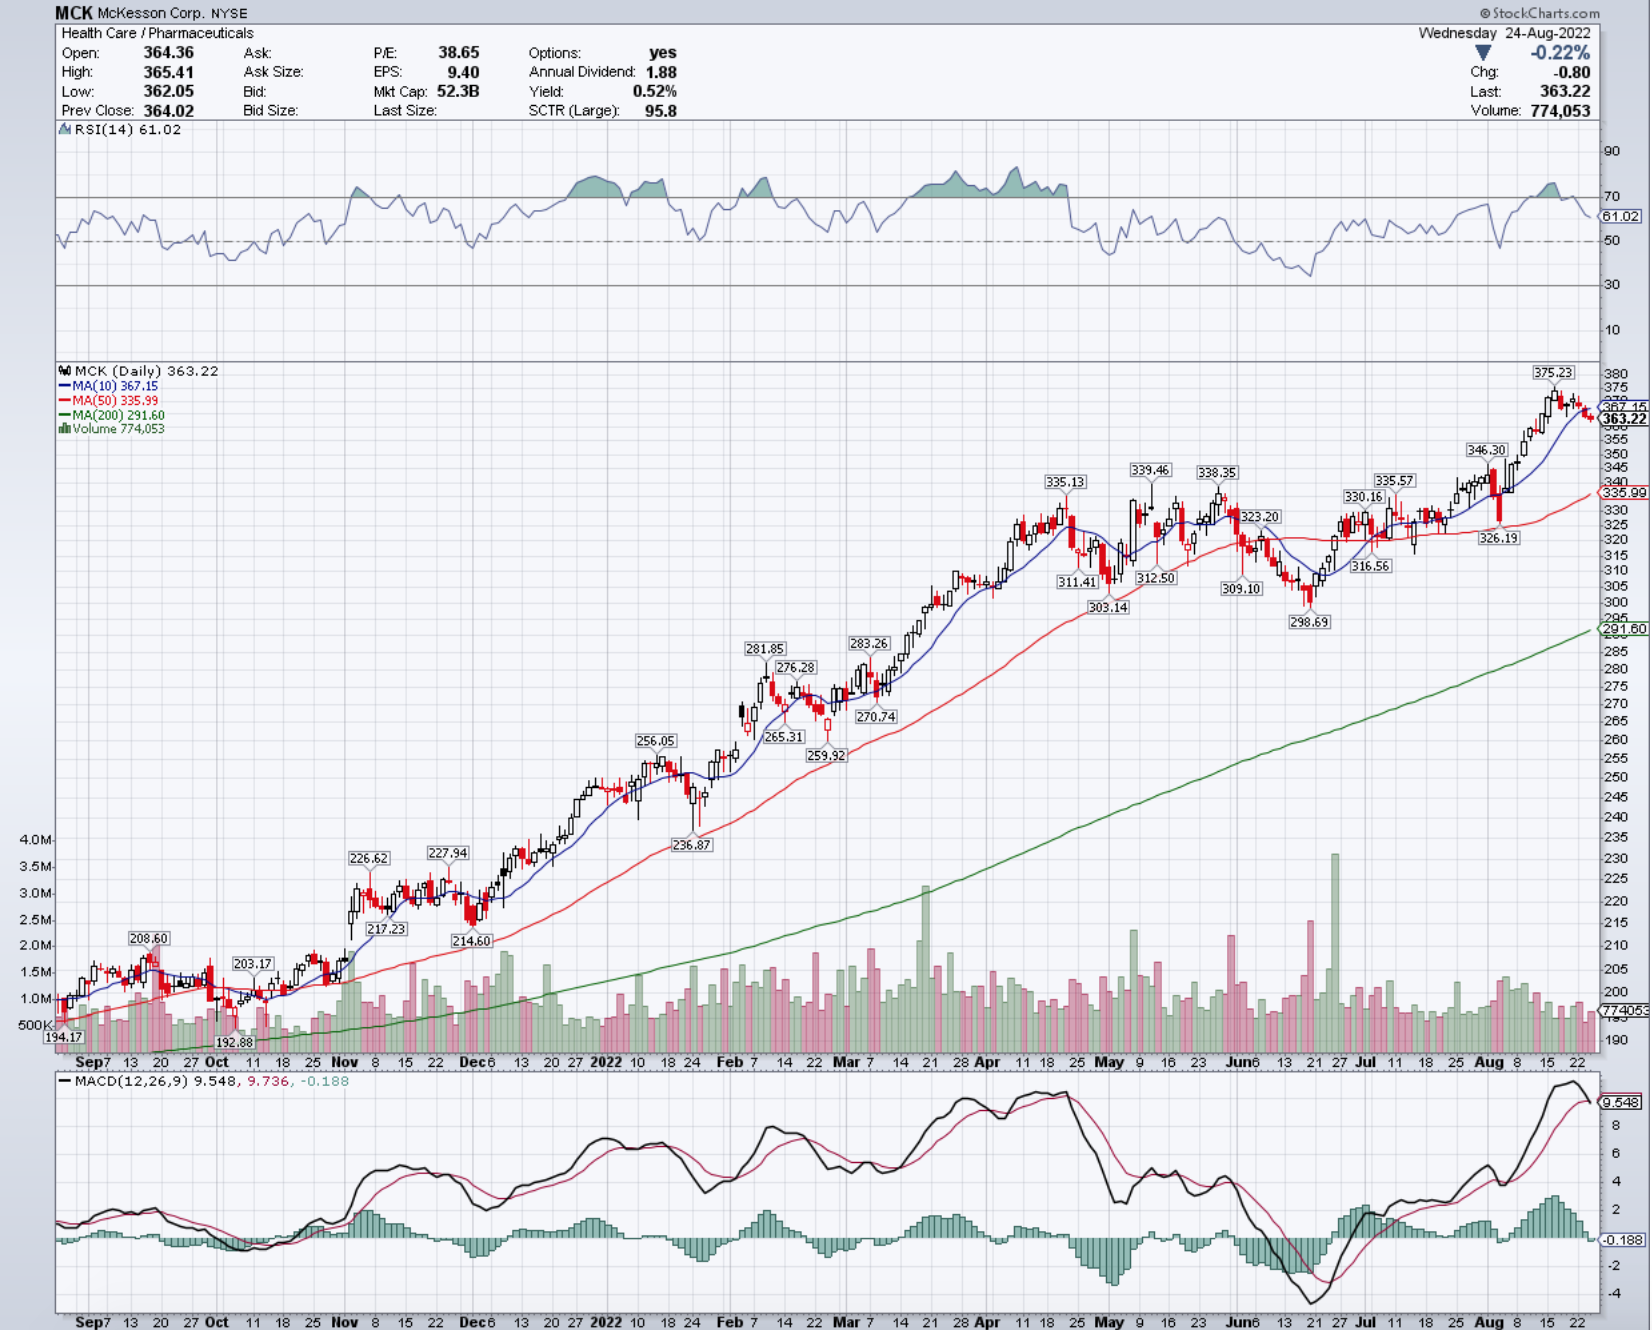Click the 338.35 price annotation
Viewport: 1652px width, 1330px height.
point(1217,473)
